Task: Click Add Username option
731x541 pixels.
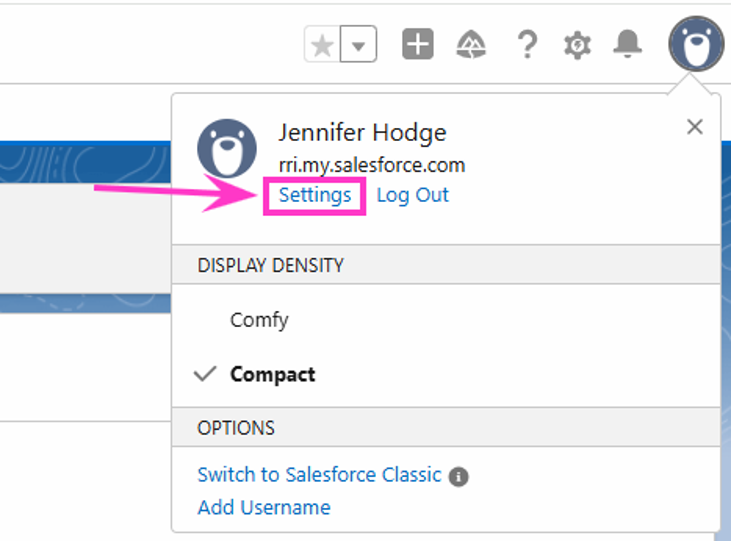Action: pyautogui.click(x=264, y=507)
